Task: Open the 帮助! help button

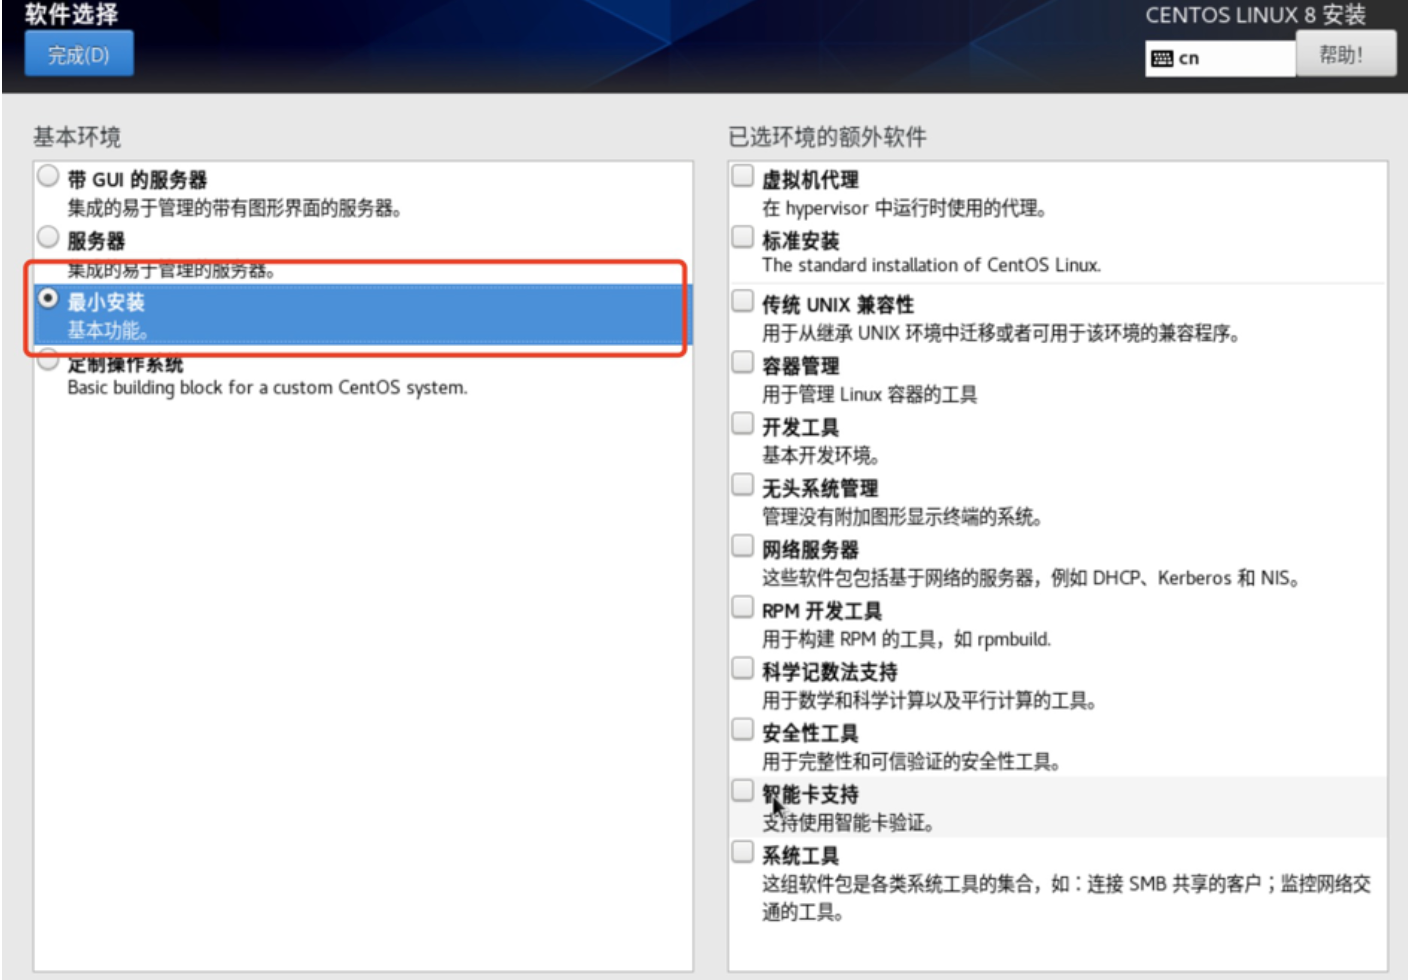Action: [1345, 54]
